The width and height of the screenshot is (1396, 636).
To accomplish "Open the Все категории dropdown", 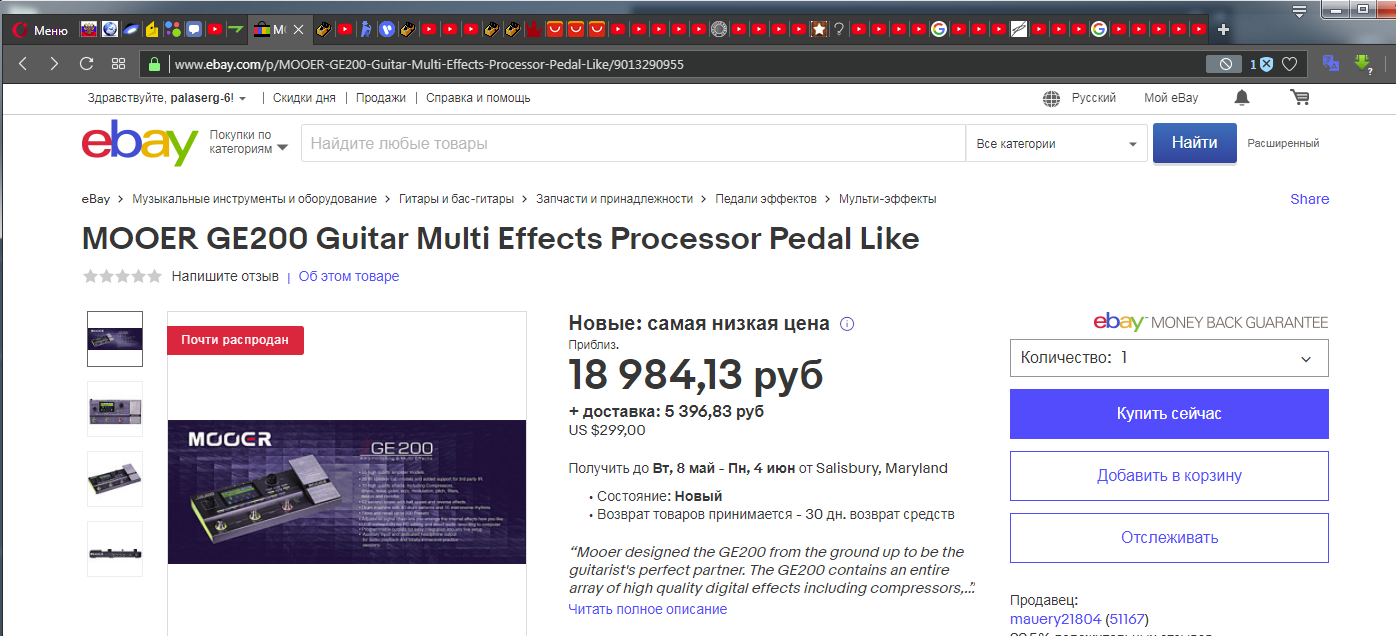I will (1056, 143).
